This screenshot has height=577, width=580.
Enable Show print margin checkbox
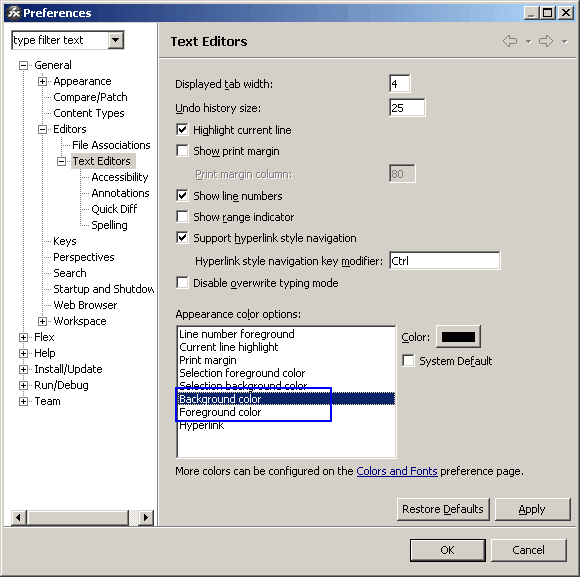182,151
